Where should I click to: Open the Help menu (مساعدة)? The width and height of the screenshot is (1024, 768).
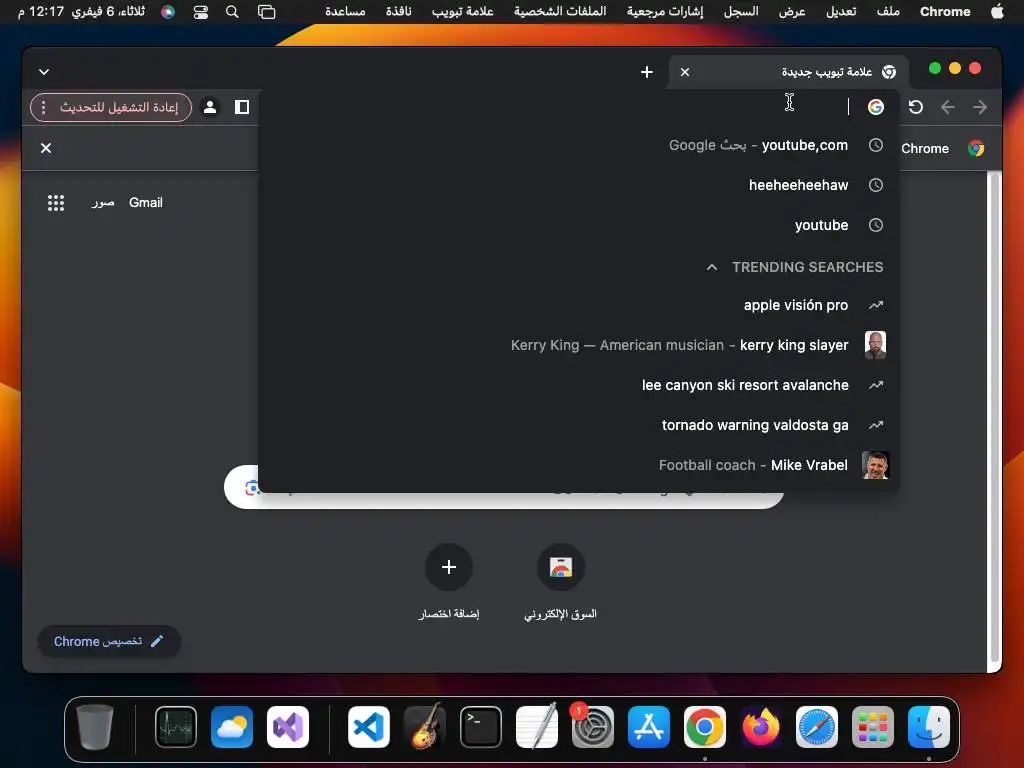point(345,12)
